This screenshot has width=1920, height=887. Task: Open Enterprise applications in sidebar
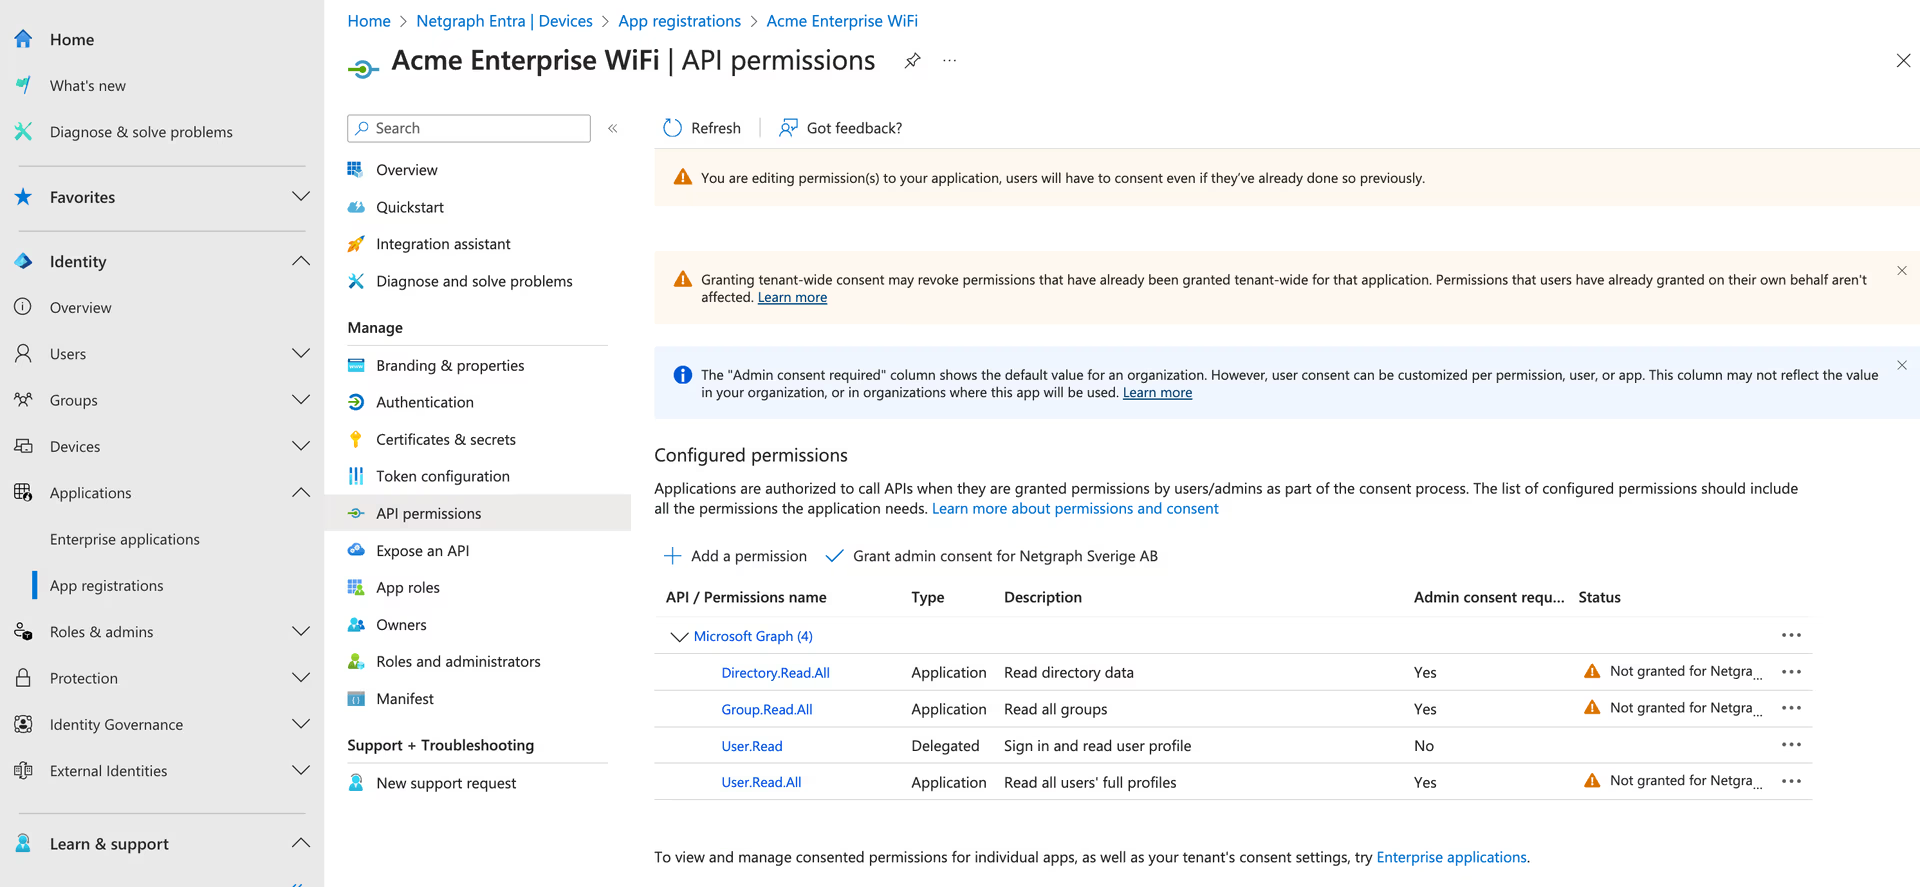pos(125,539)
